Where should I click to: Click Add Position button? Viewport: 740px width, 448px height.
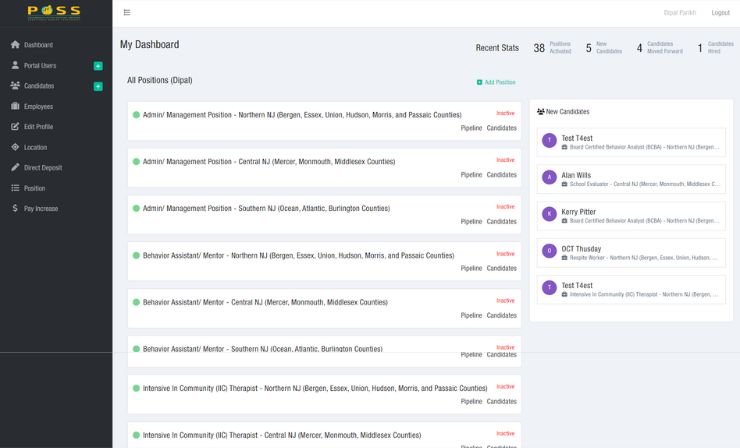(x=496, y=82)
